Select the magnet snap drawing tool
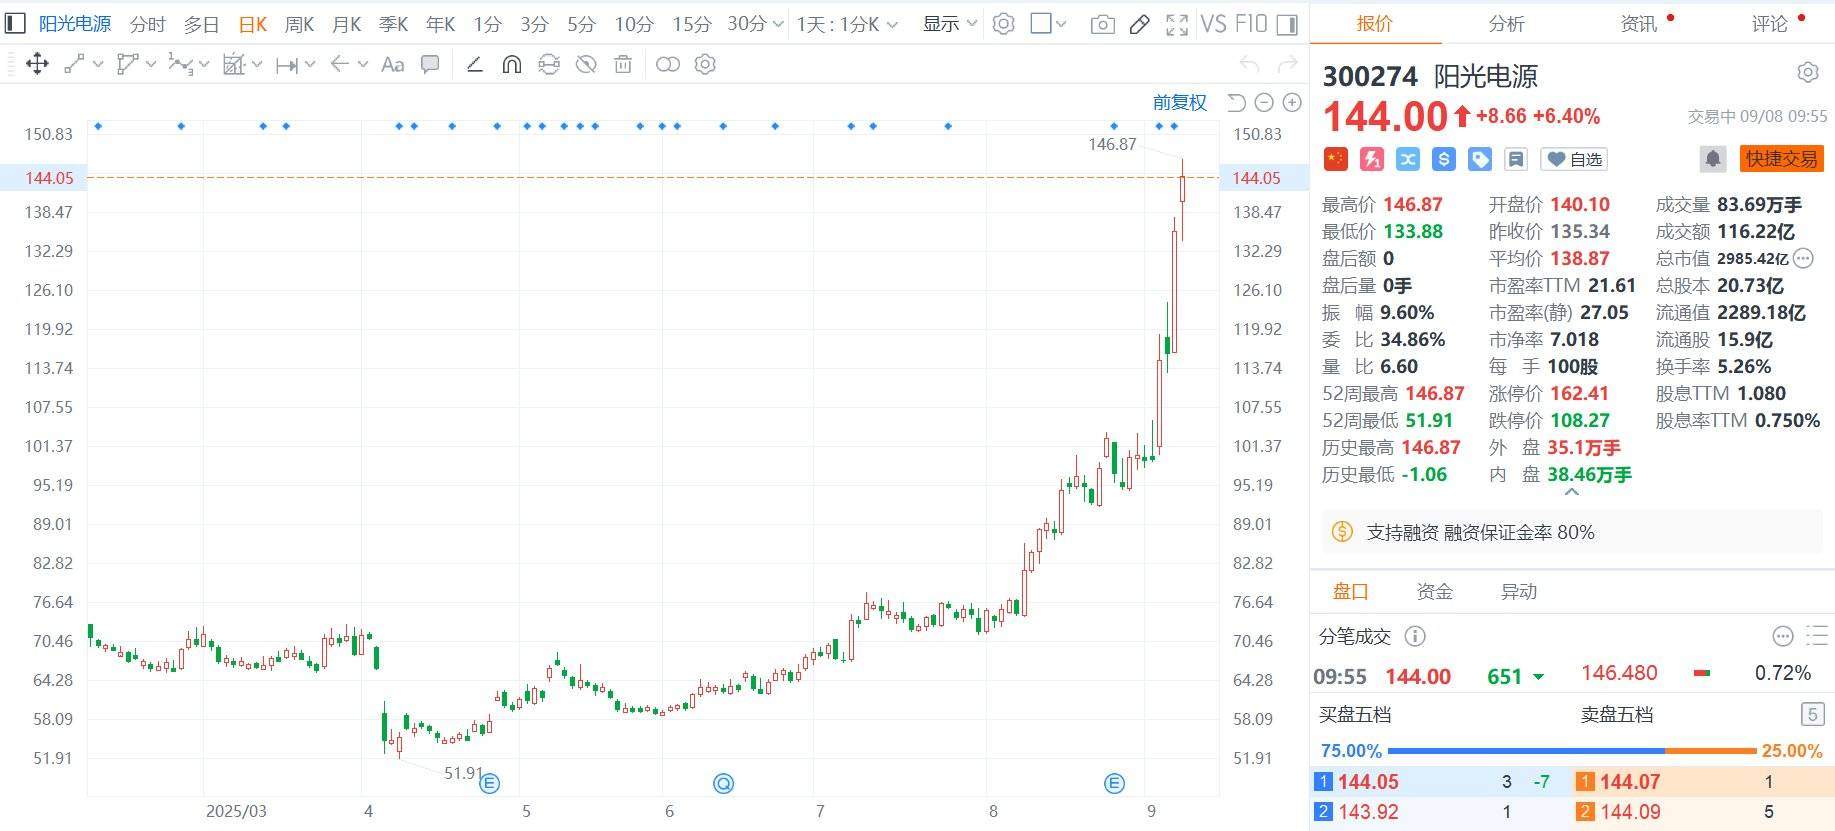Viewport: 1835px width, 831px height. click(511, 65)
